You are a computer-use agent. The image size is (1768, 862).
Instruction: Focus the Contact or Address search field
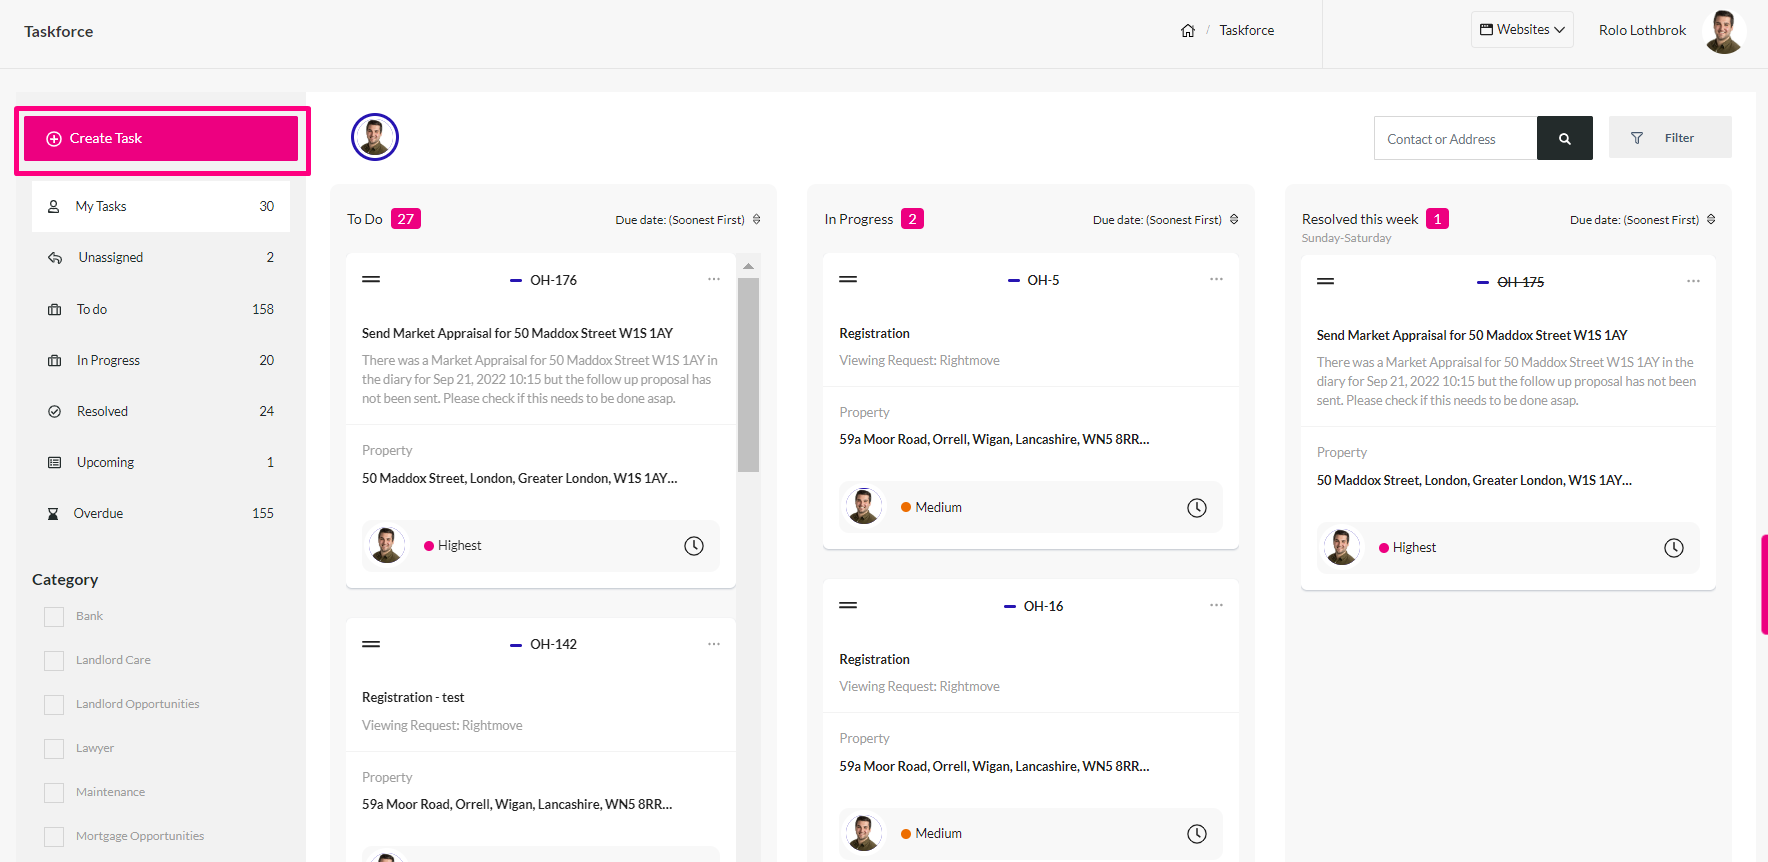click(x=1455, y=139)
